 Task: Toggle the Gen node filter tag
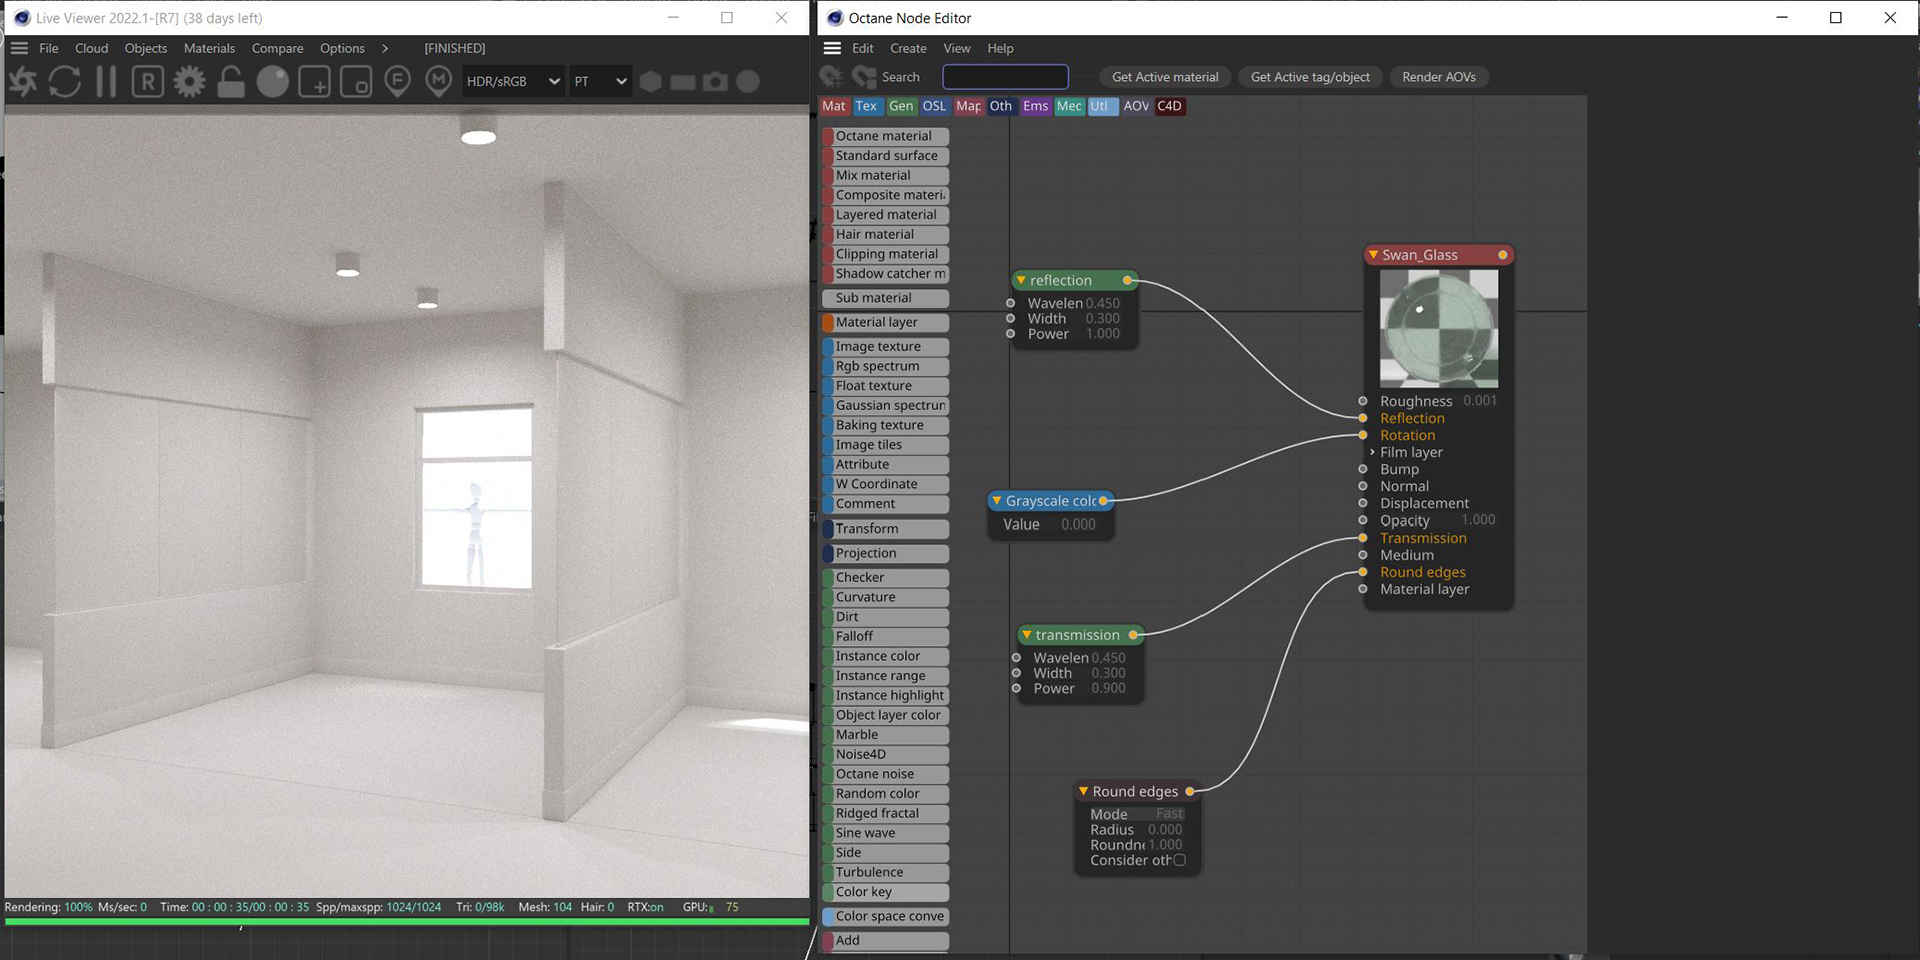pos(901,106)
